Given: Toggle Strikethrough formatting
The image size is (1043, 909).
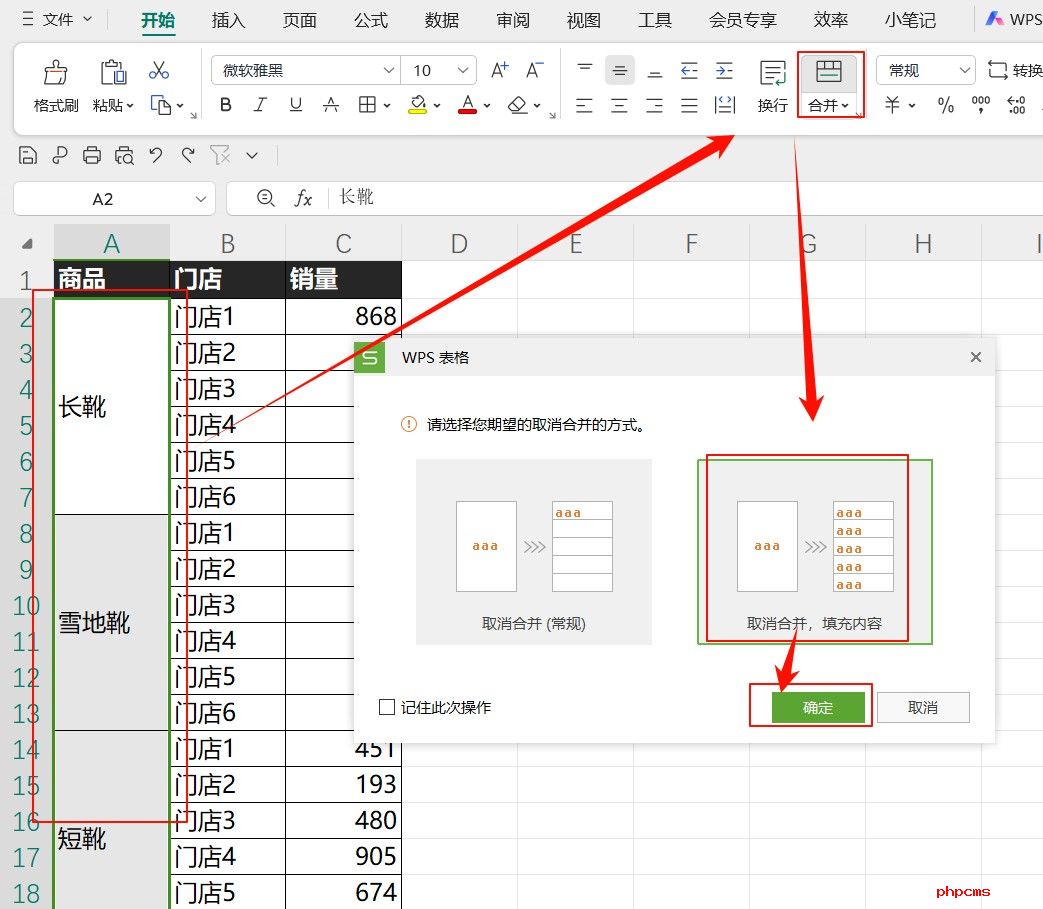Looking at the screenshot, I should 331,104.
